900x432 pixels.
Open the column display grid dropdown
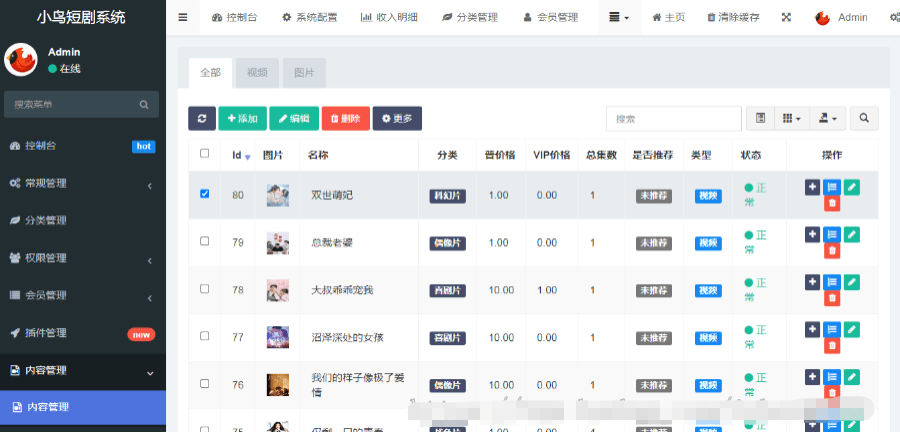point(791,118)
